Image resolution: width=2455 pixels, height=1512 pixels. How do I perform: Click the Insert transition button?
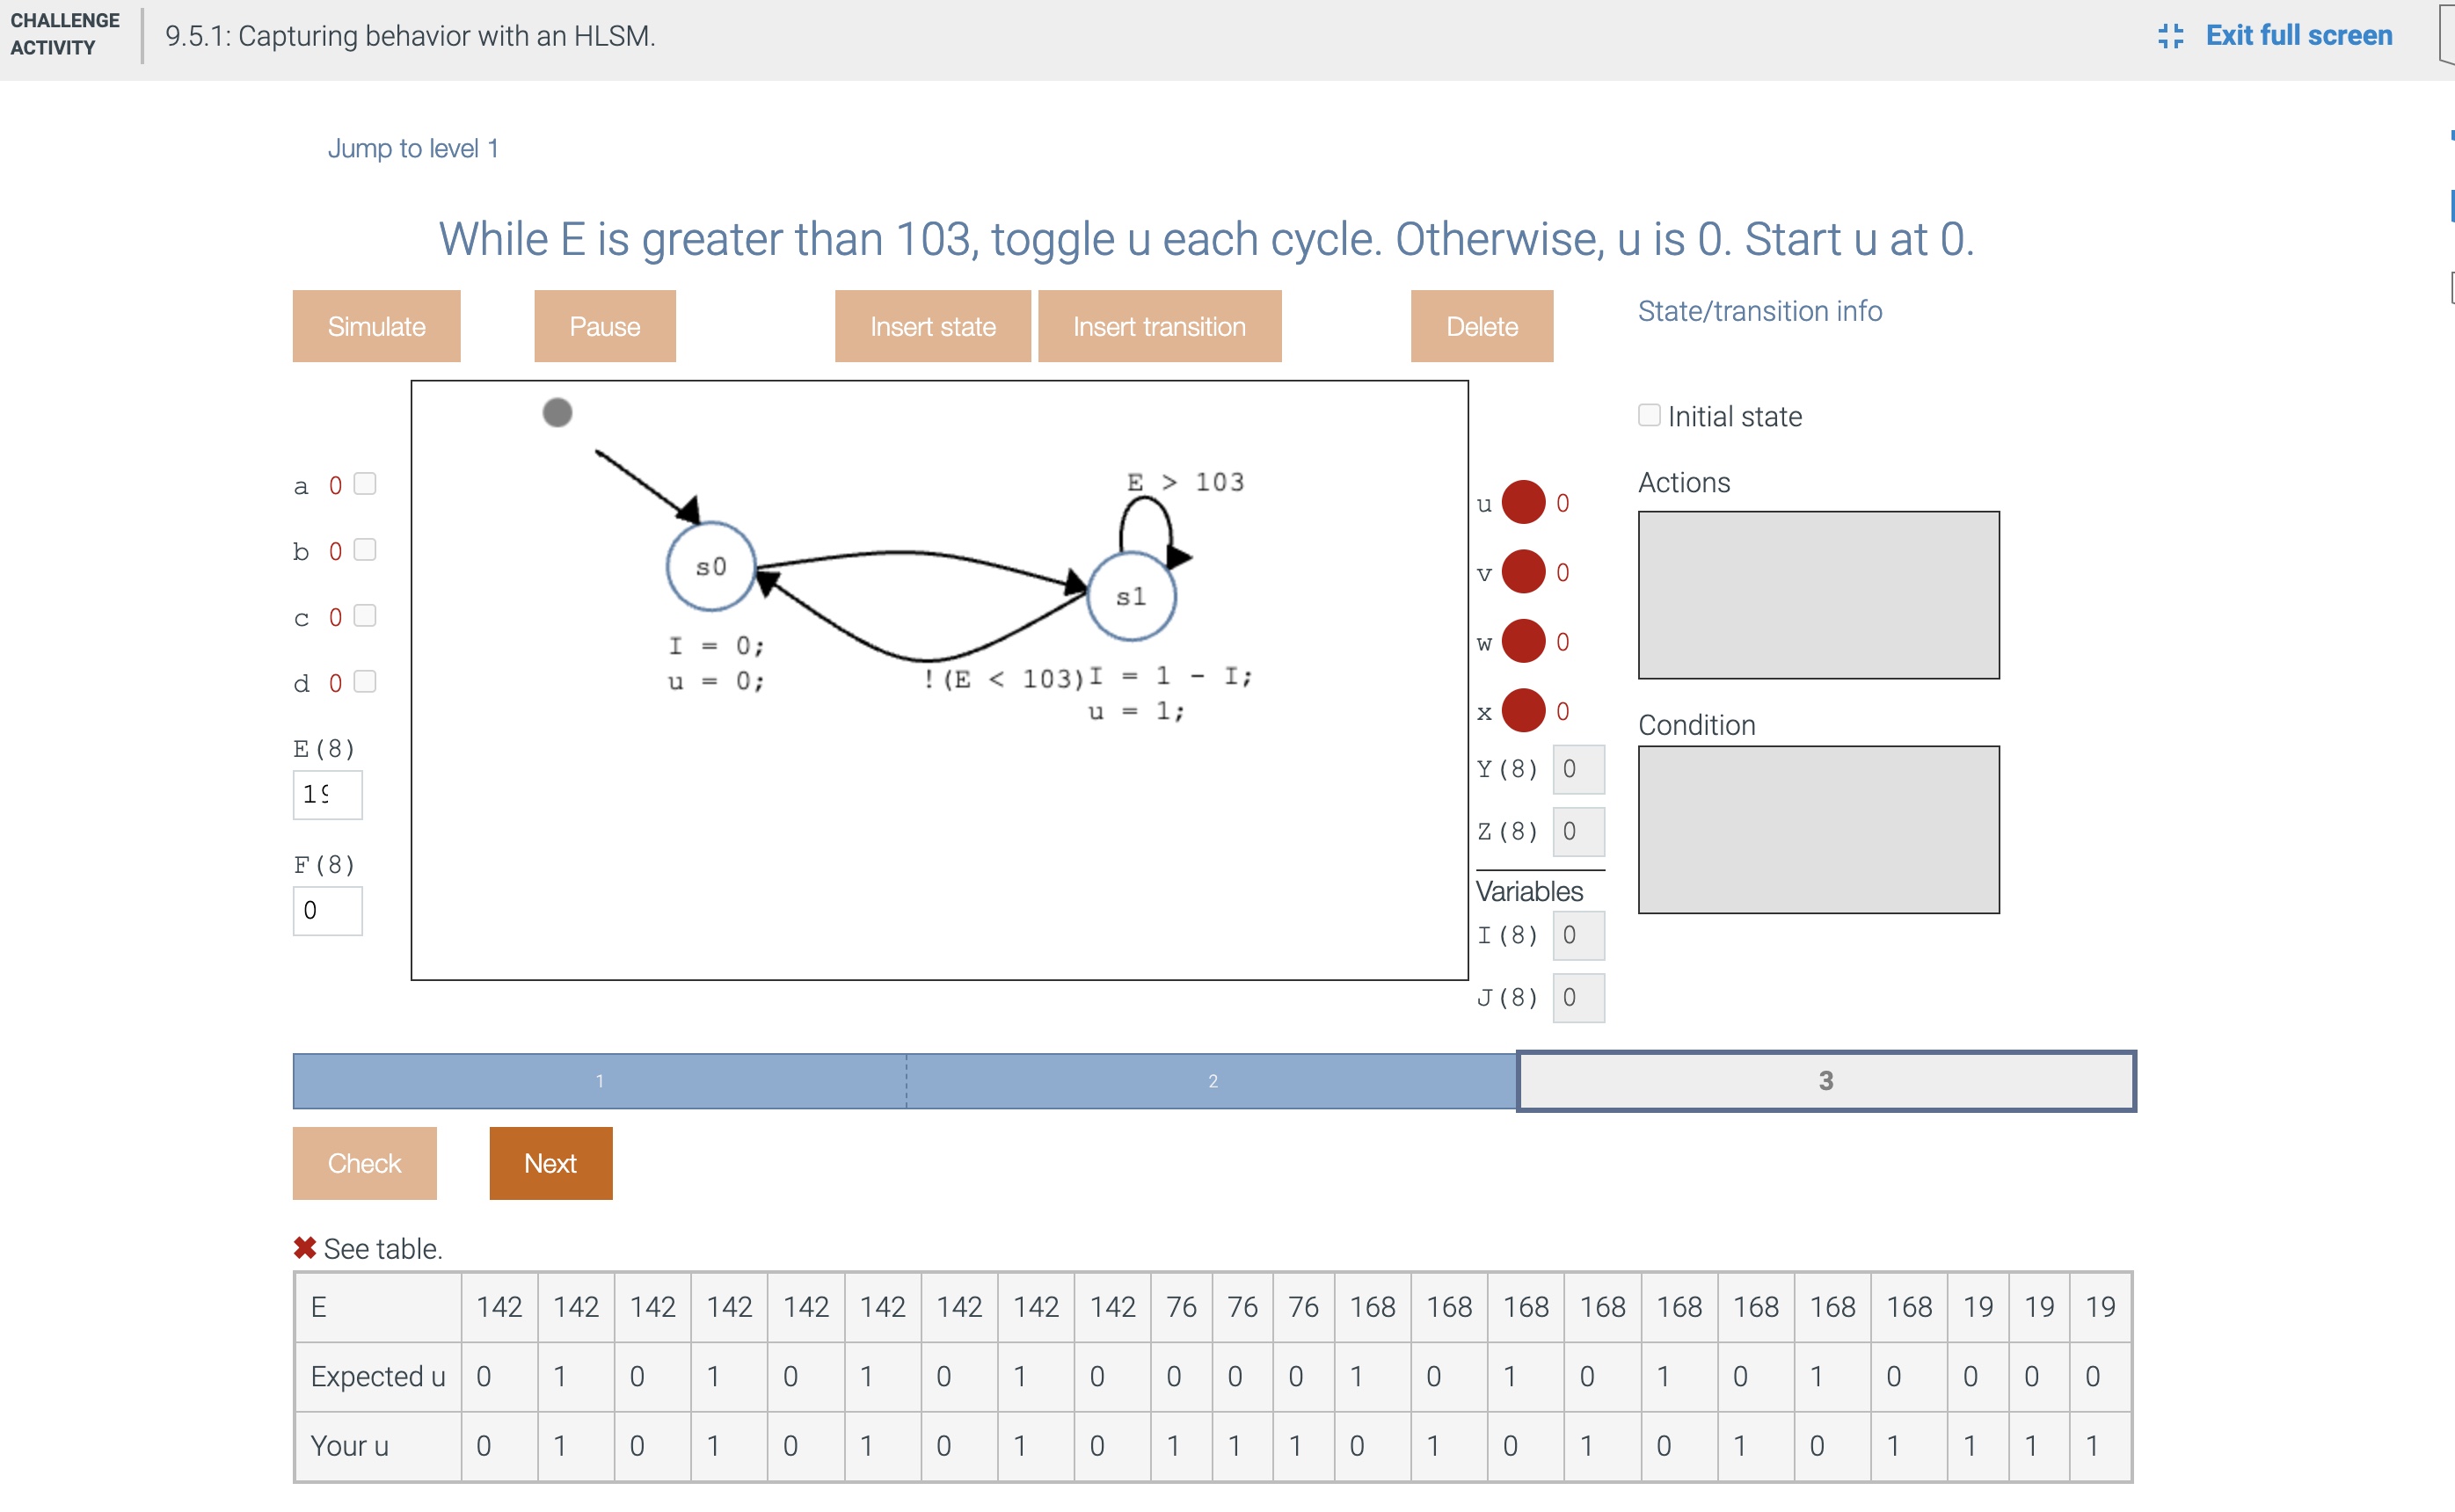coord(1159,326)
